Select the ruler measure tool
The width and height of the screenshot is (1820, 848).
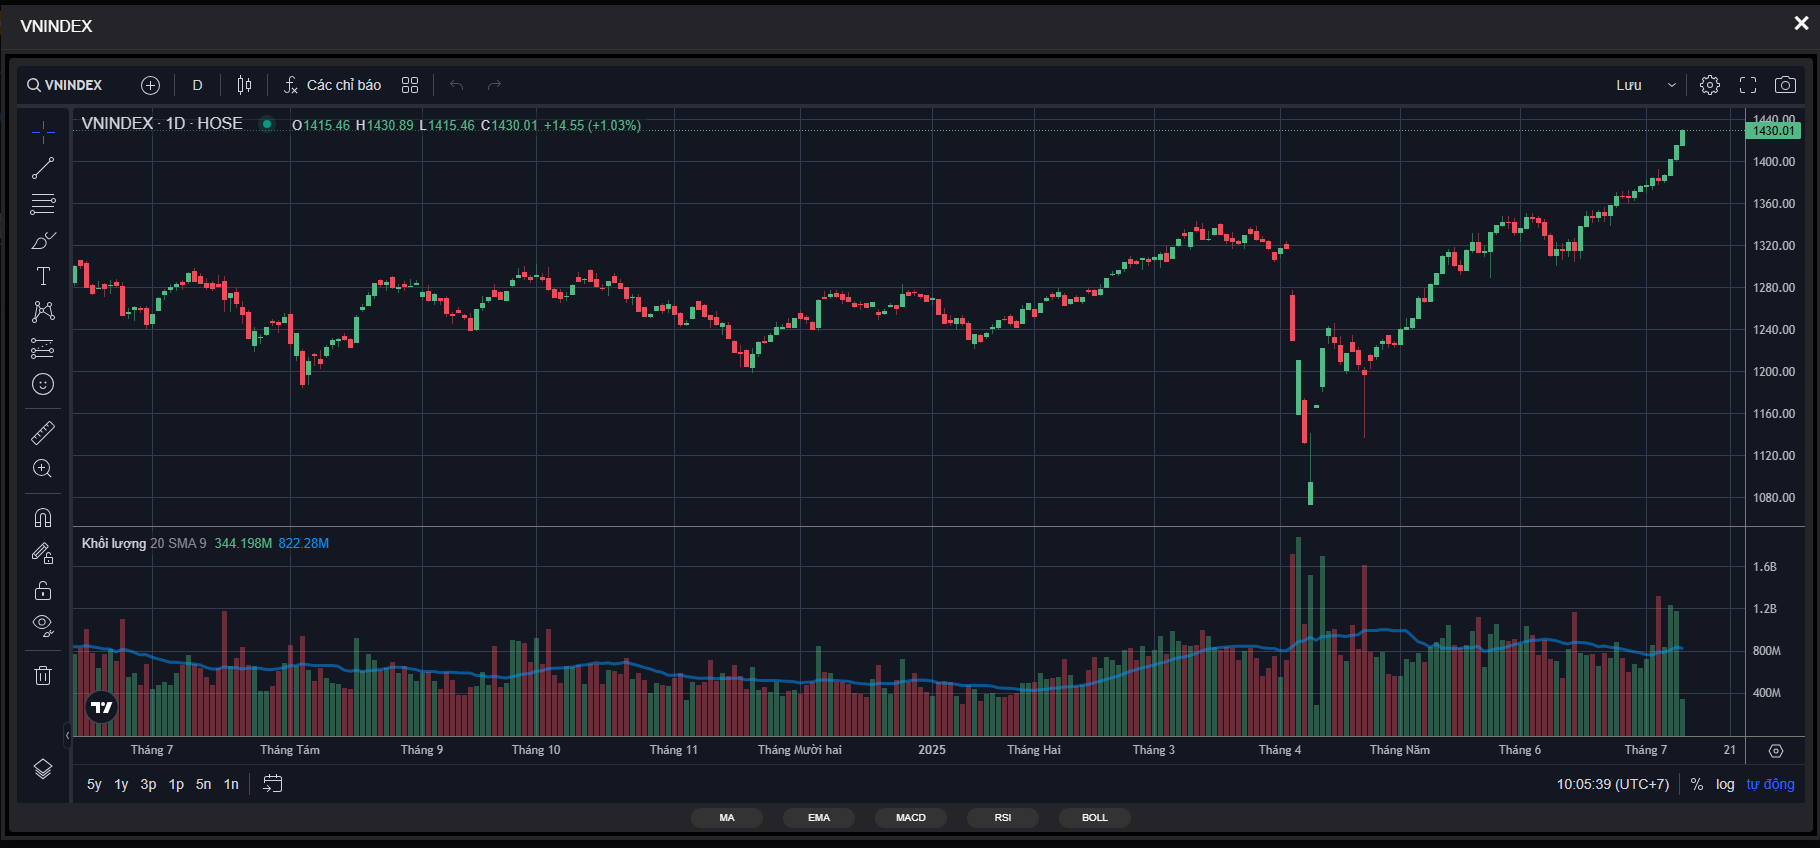click(43, 433)
